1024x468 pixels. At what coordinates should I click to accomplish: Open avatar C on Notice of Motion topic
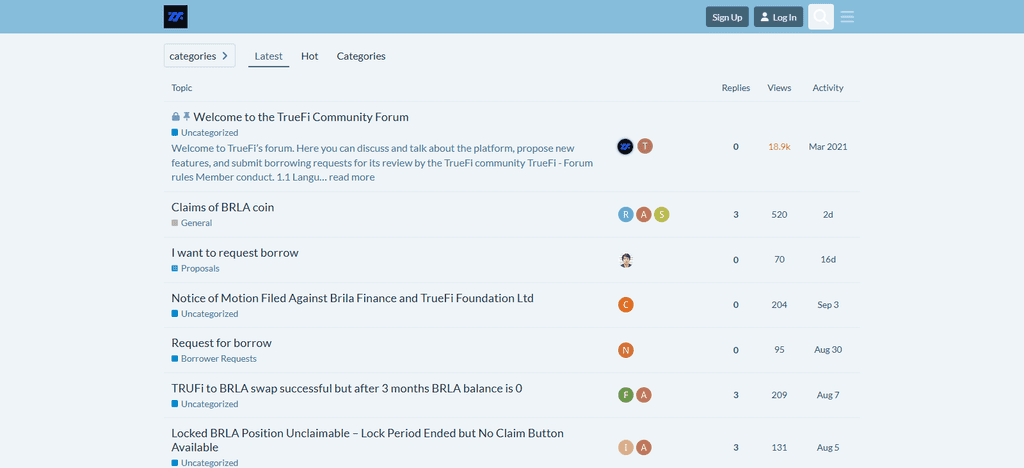626,305
